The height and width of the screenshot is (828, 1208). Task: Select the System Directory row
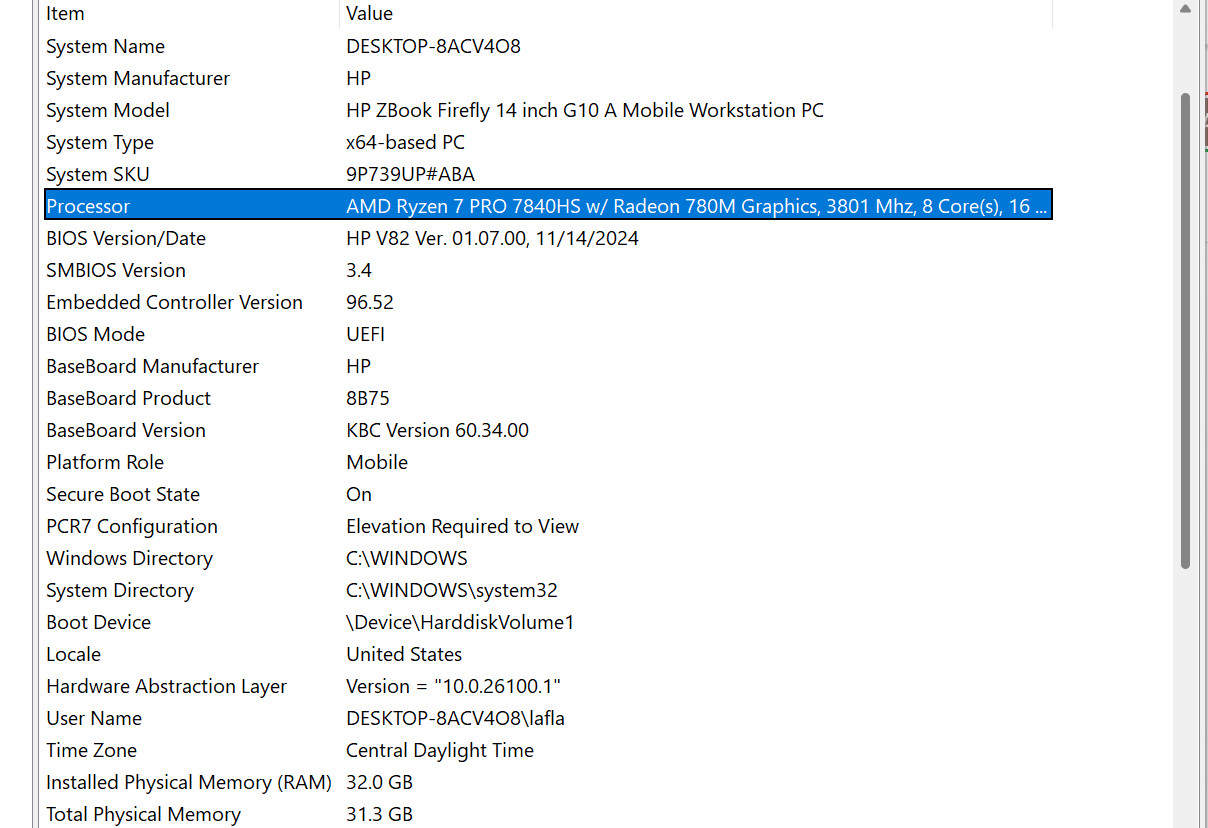[548, 590]
